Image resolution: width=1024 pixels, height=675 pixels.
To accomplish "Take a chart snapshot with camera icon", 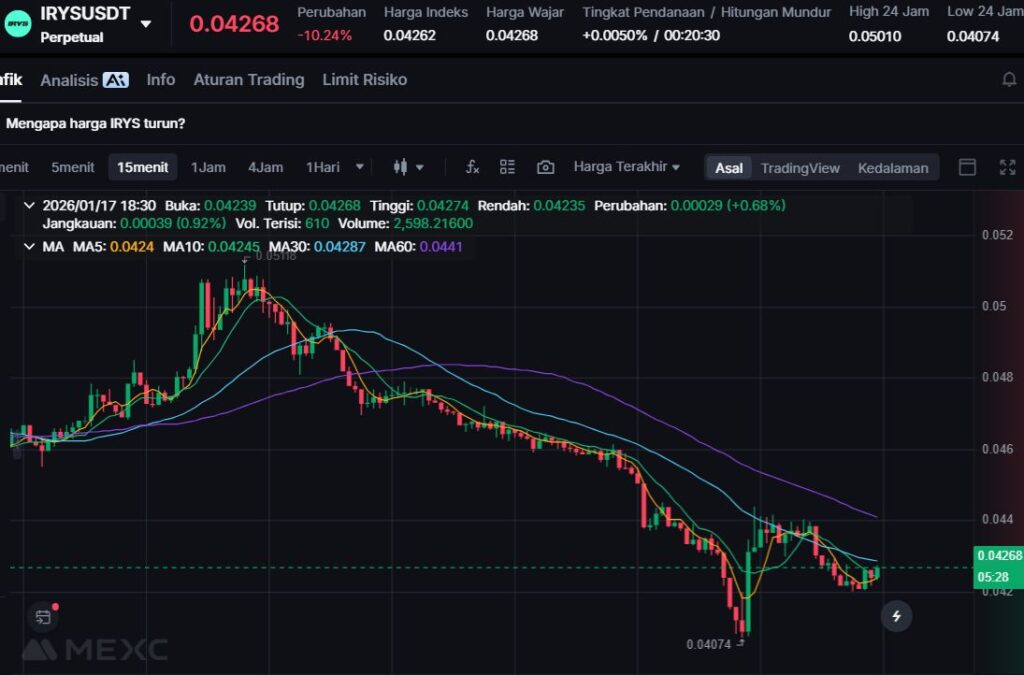I will pos(545,167).
